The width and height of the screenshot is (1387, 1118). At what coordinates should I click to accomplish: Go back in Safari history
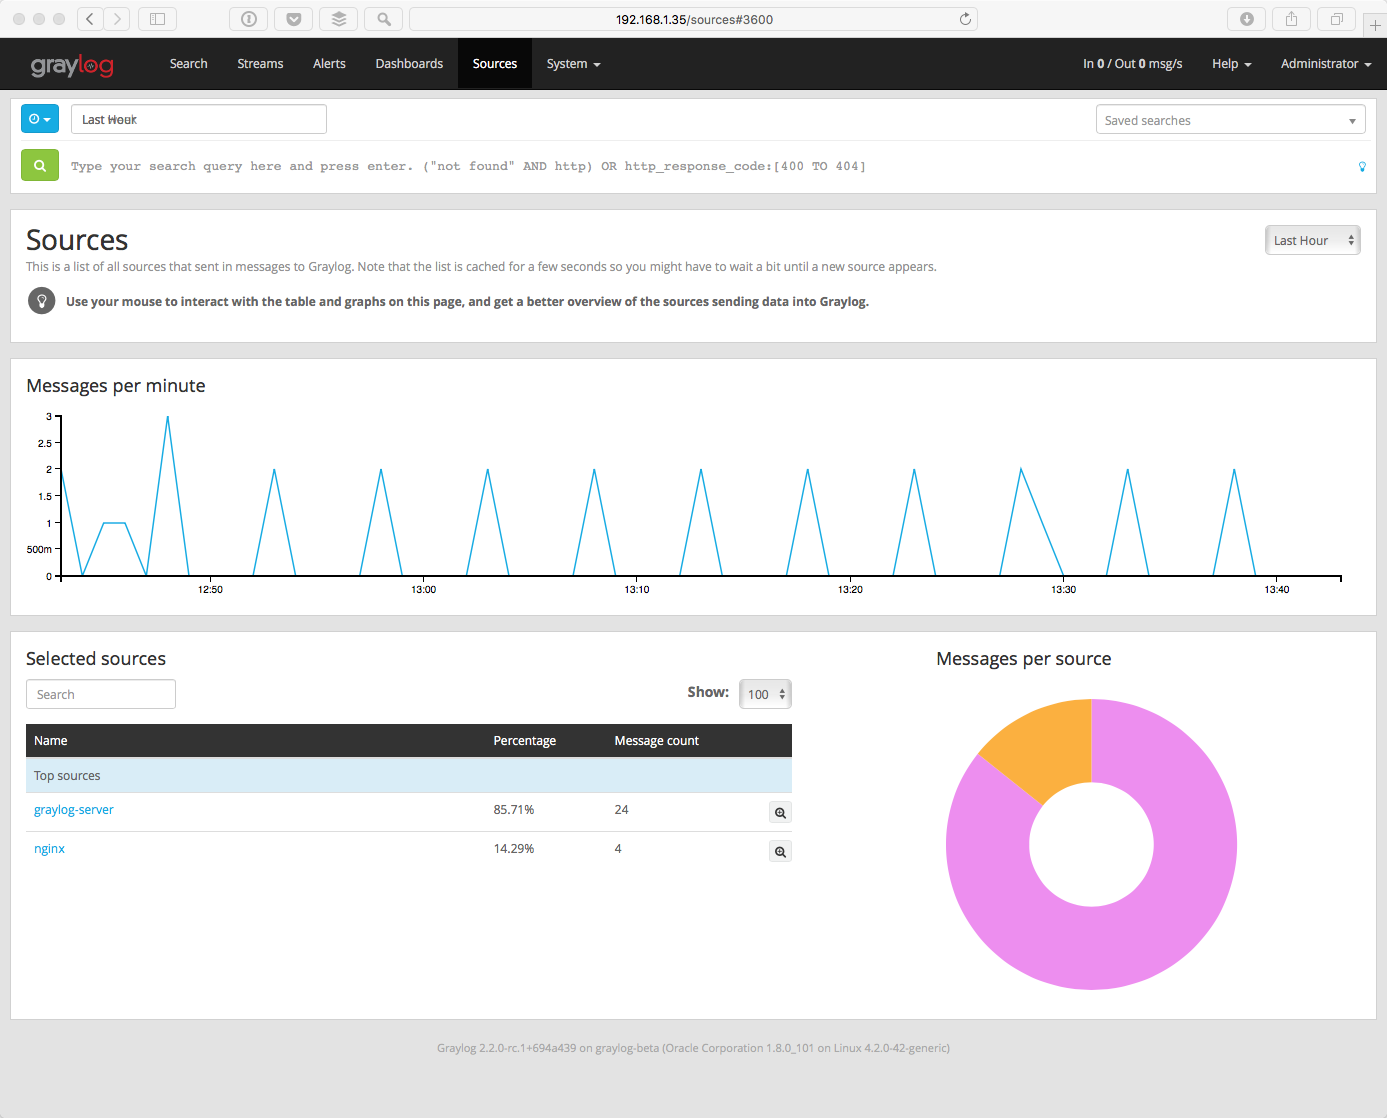(x=90, y=19)
